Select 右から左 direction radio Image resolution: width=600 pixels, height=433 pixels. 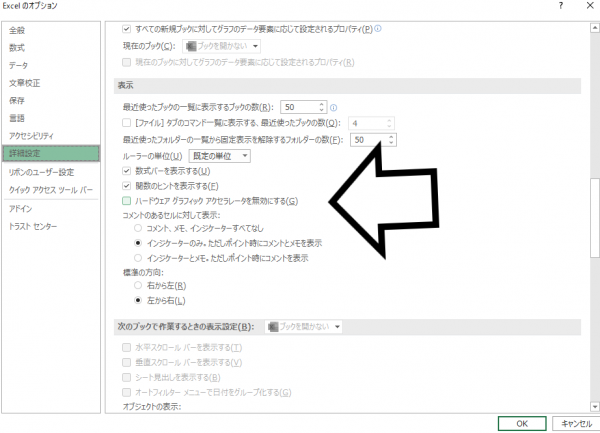click(x=138, y=285)
